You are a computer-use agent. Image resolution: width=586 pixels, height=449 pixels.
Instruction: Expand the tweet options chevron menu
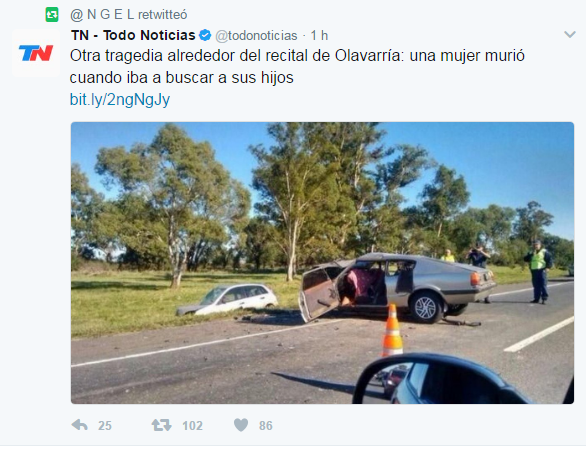[570, 35]
